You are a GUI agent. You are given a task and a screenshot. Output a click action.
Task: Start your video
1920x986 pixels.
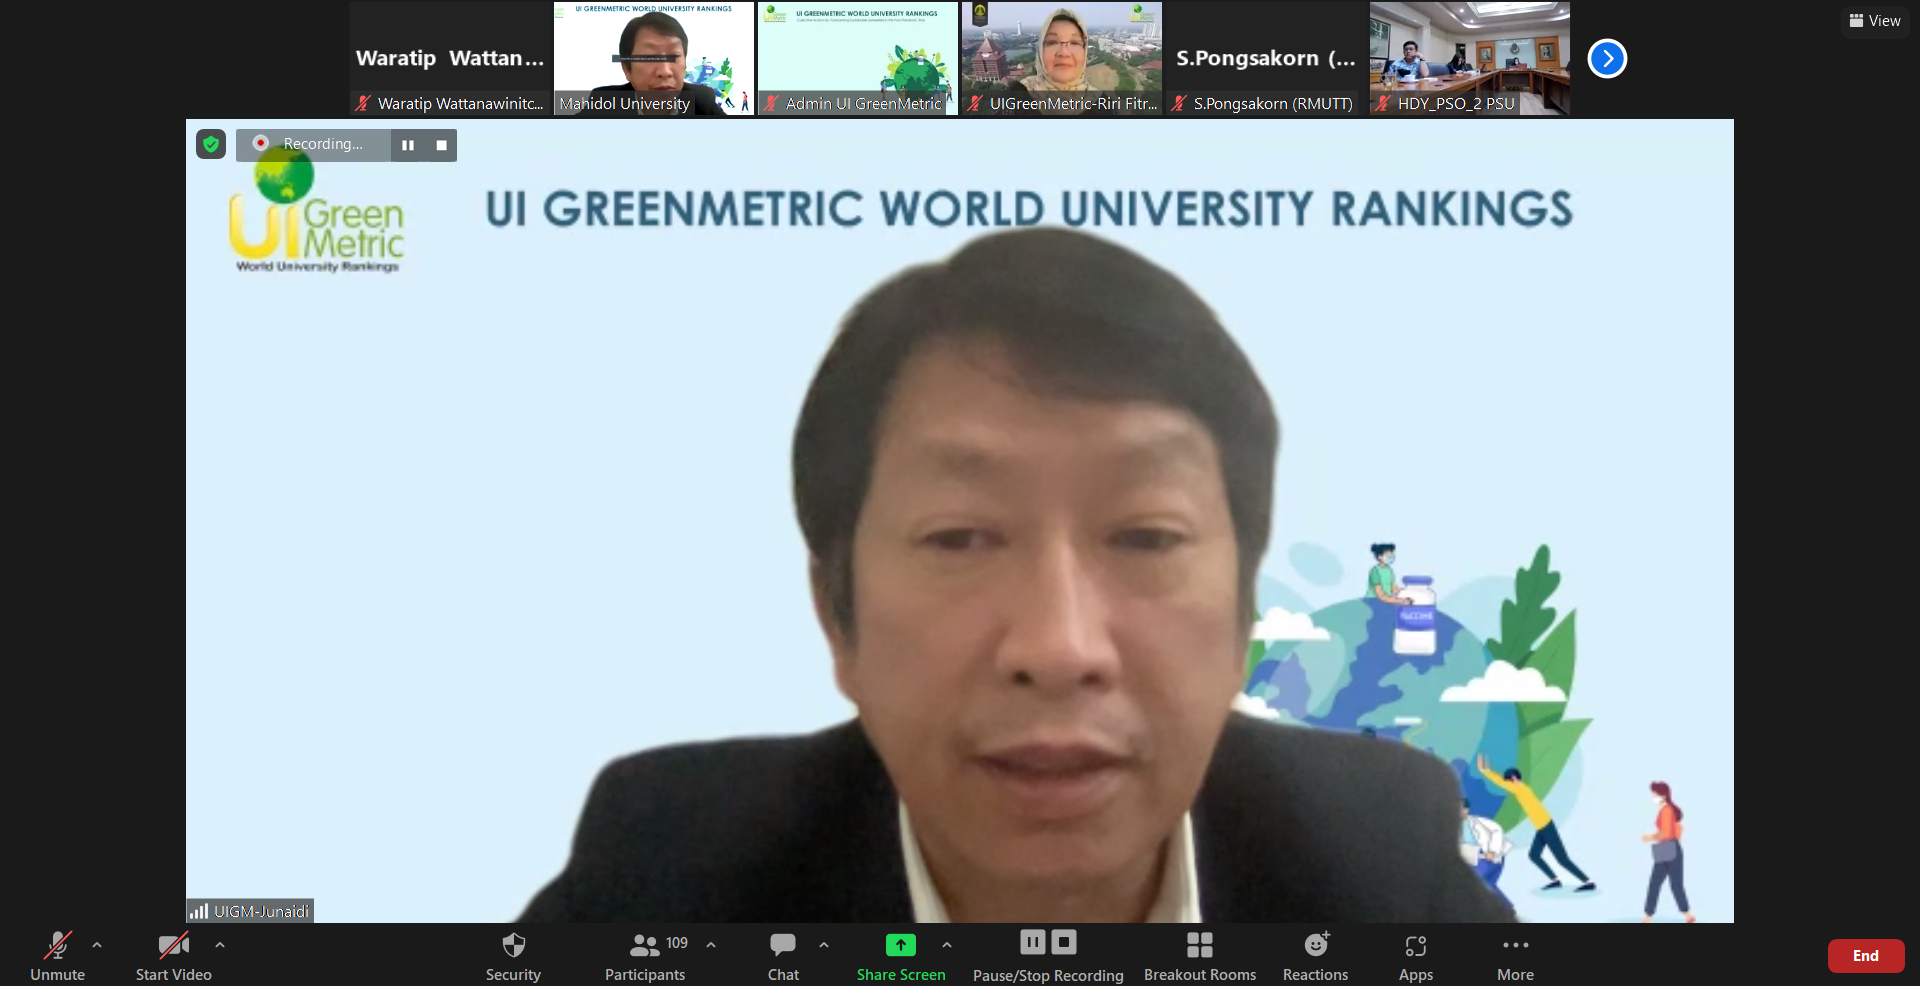173,944
